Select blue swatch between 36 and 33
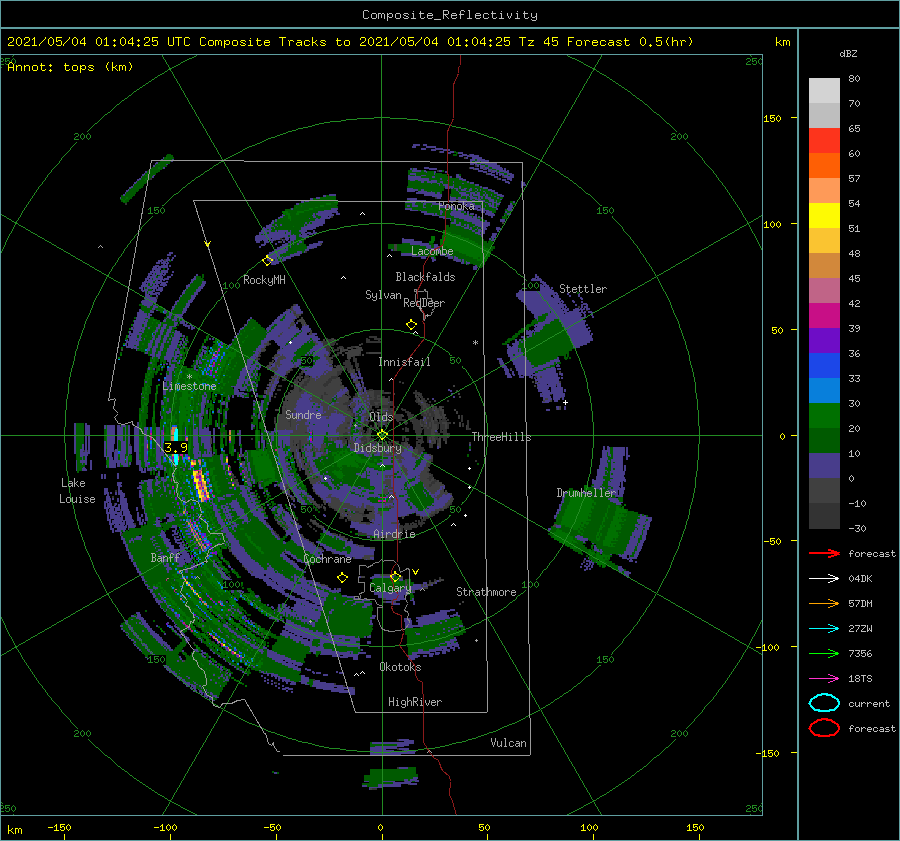The height and width of the screenshot is (841, 900). 824,366
